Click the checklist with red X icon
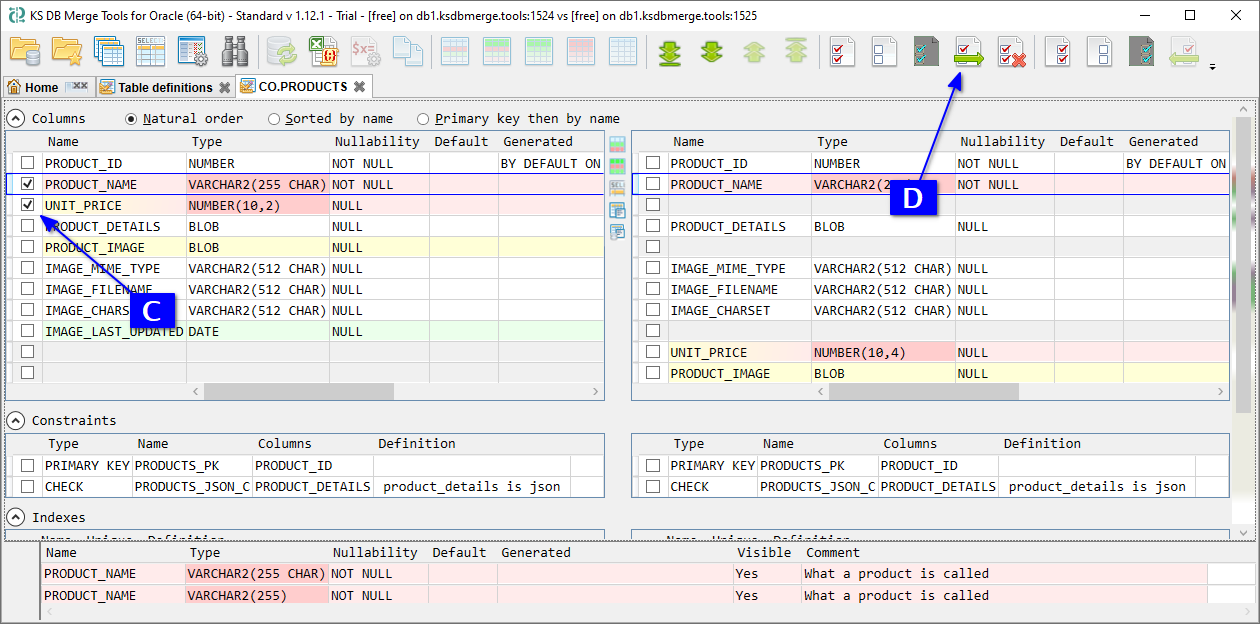This screenshot has height=624, width=1260. point(1011,51)
